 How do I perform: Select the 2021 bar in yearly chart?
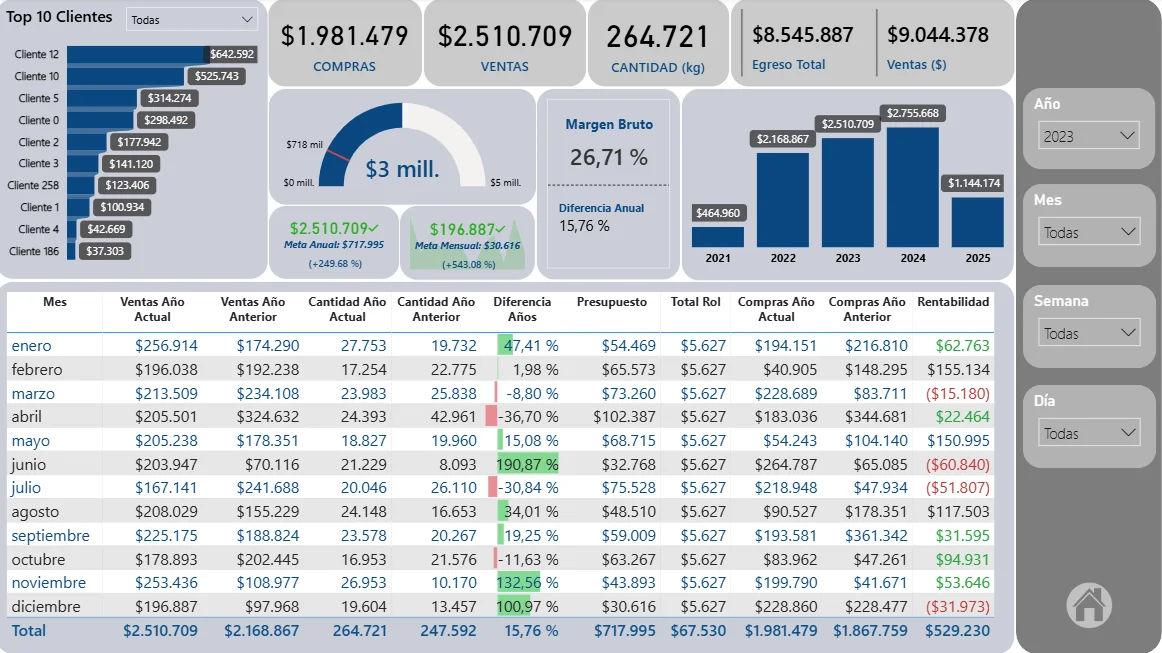pyautogui.click(x=718, y=237)
